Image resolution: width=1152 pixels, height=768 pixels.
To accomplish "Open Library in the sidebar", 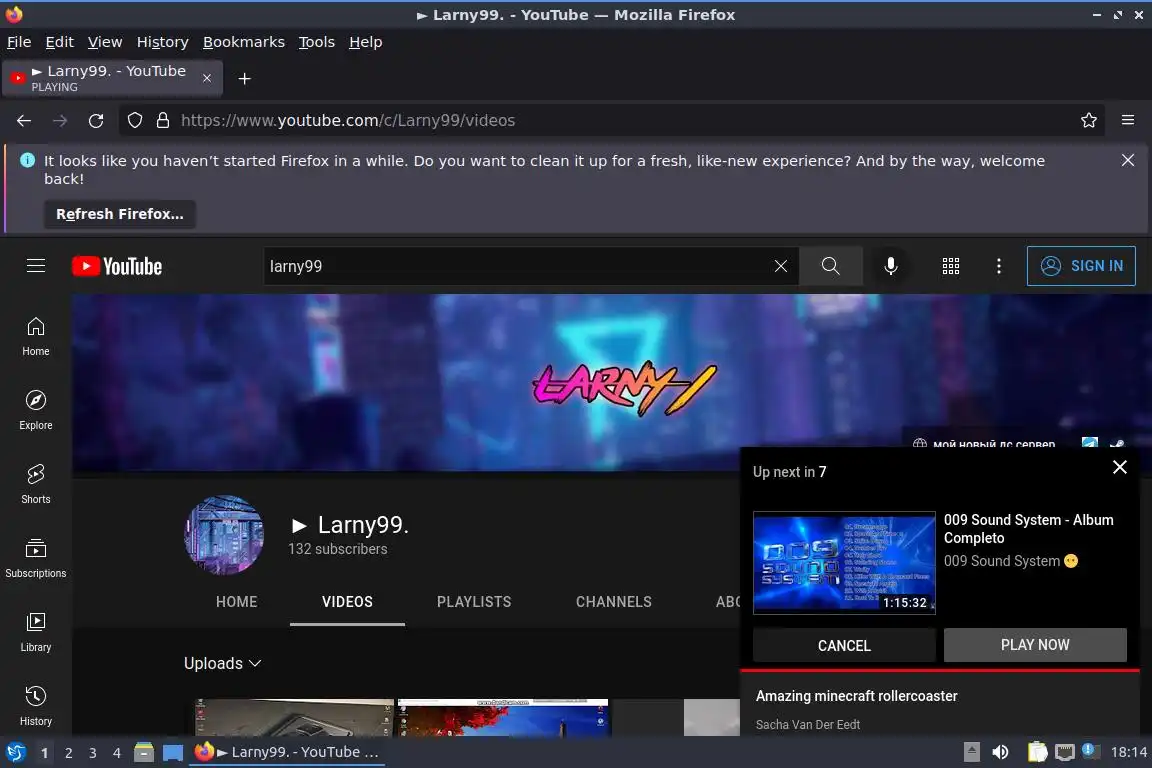I will [35, 633].
